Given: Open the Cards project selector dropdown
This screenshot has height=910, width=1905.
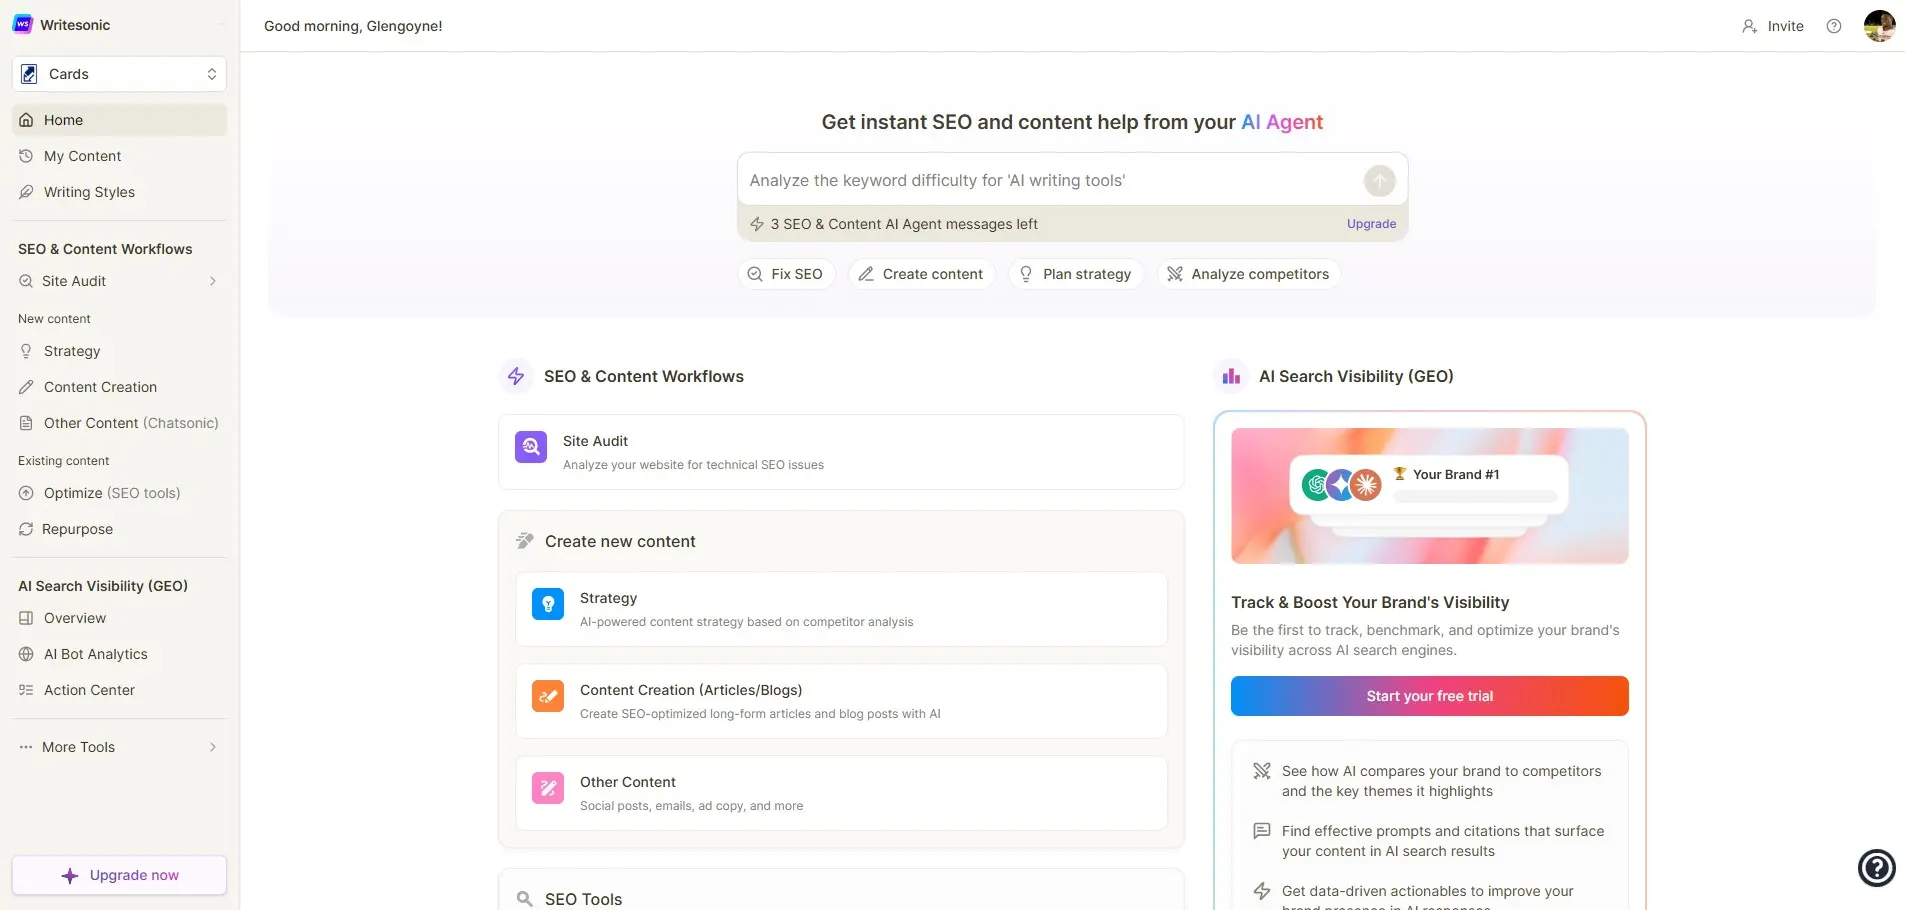Looking at the screenshot, I should click(119, 74).
